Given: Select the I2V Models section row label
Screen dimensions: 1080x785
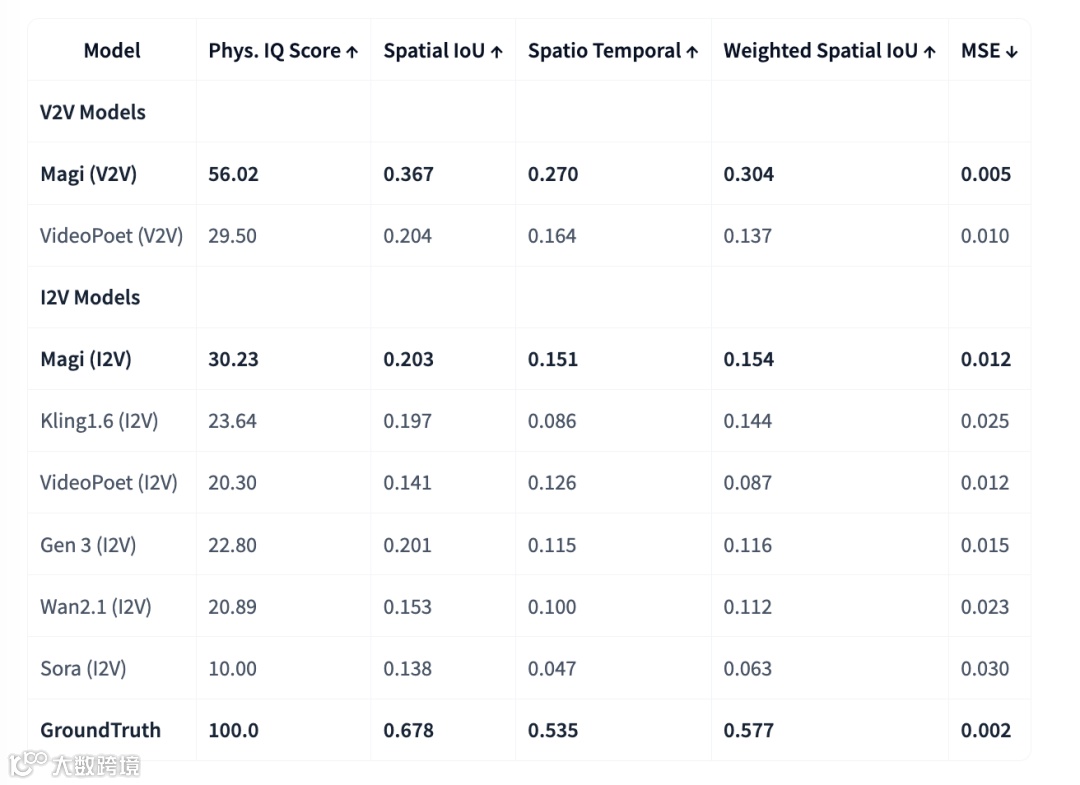Looking at the screenshot, I should tap(90, 297).
